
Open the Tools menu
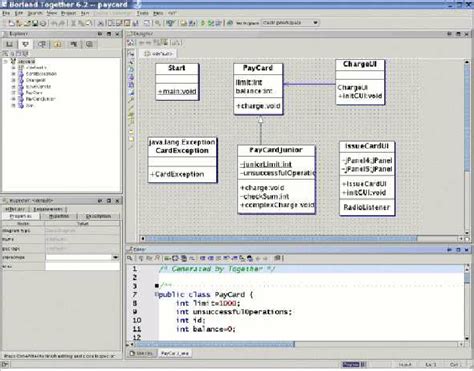[x=143, y=13]
